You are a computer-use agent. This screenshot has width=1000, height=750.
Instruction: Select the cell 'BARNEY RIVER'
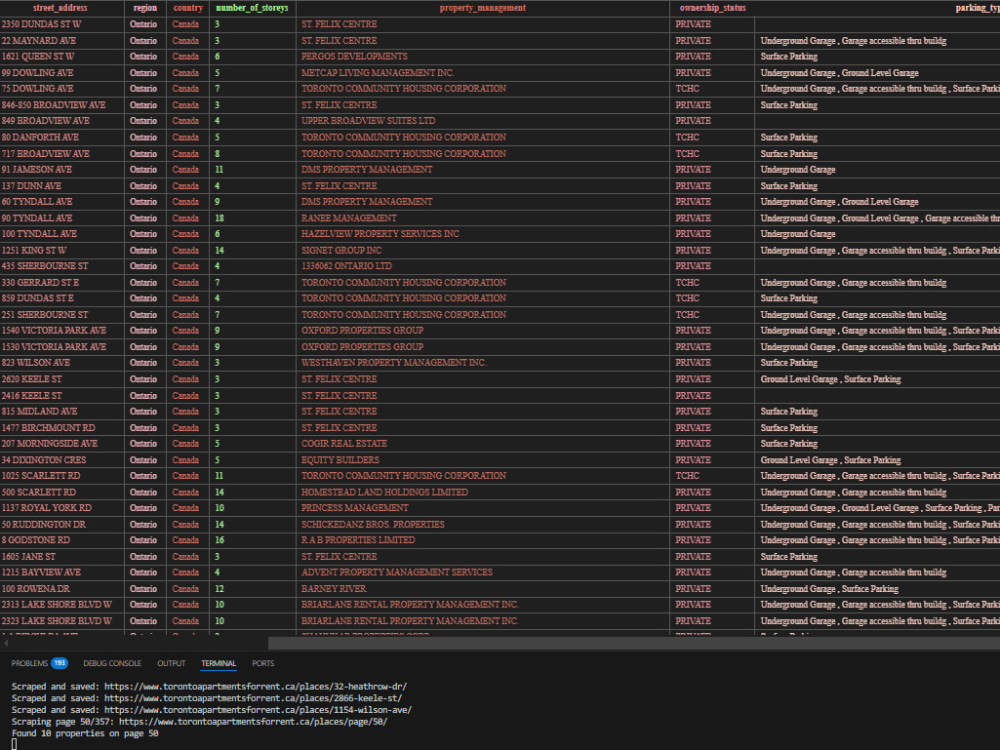click(x=483, y=589)
